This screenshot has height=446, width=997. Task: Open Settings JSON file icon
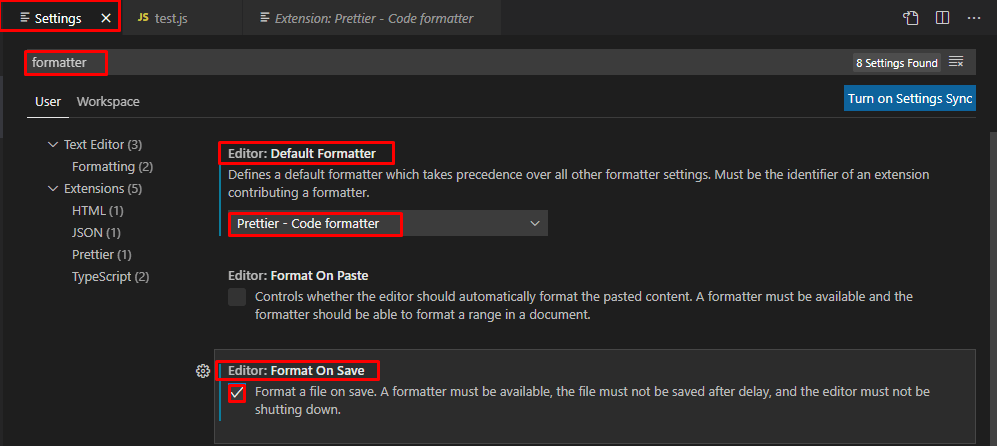pos(911,18)
